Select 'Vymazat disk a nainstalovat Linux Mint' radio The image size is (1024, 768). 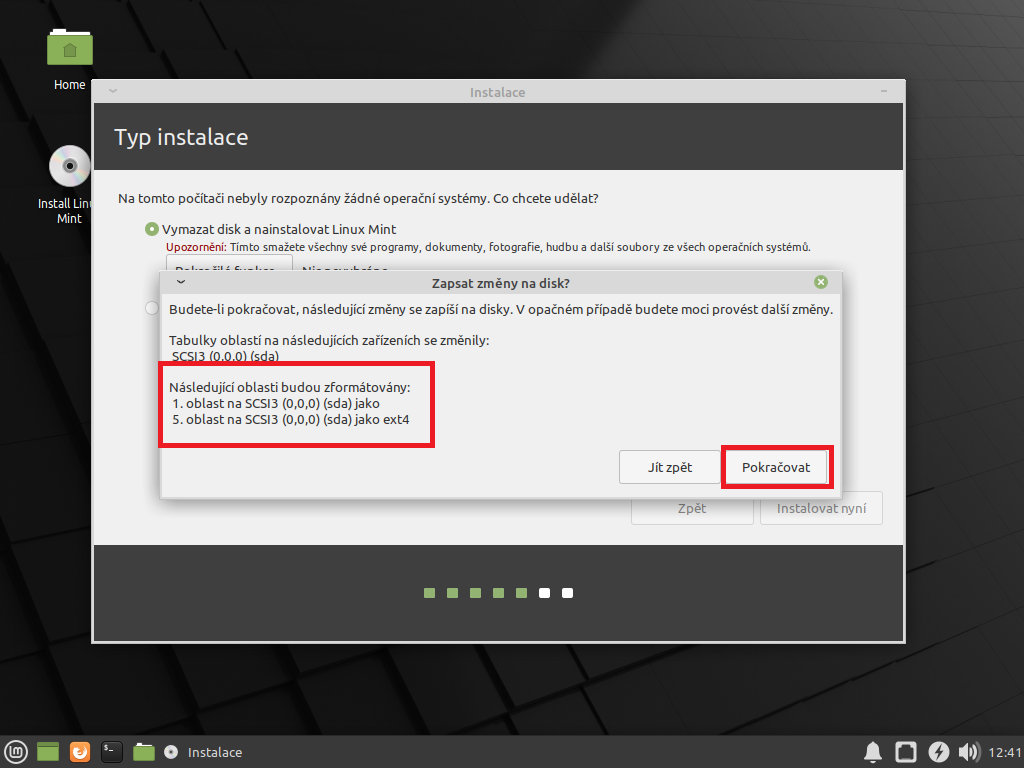(x=152, y=229)
